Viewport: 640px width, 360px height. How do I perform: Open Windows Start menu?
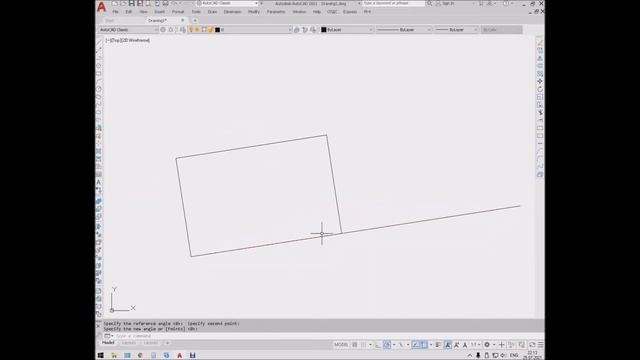click(100, 356)
